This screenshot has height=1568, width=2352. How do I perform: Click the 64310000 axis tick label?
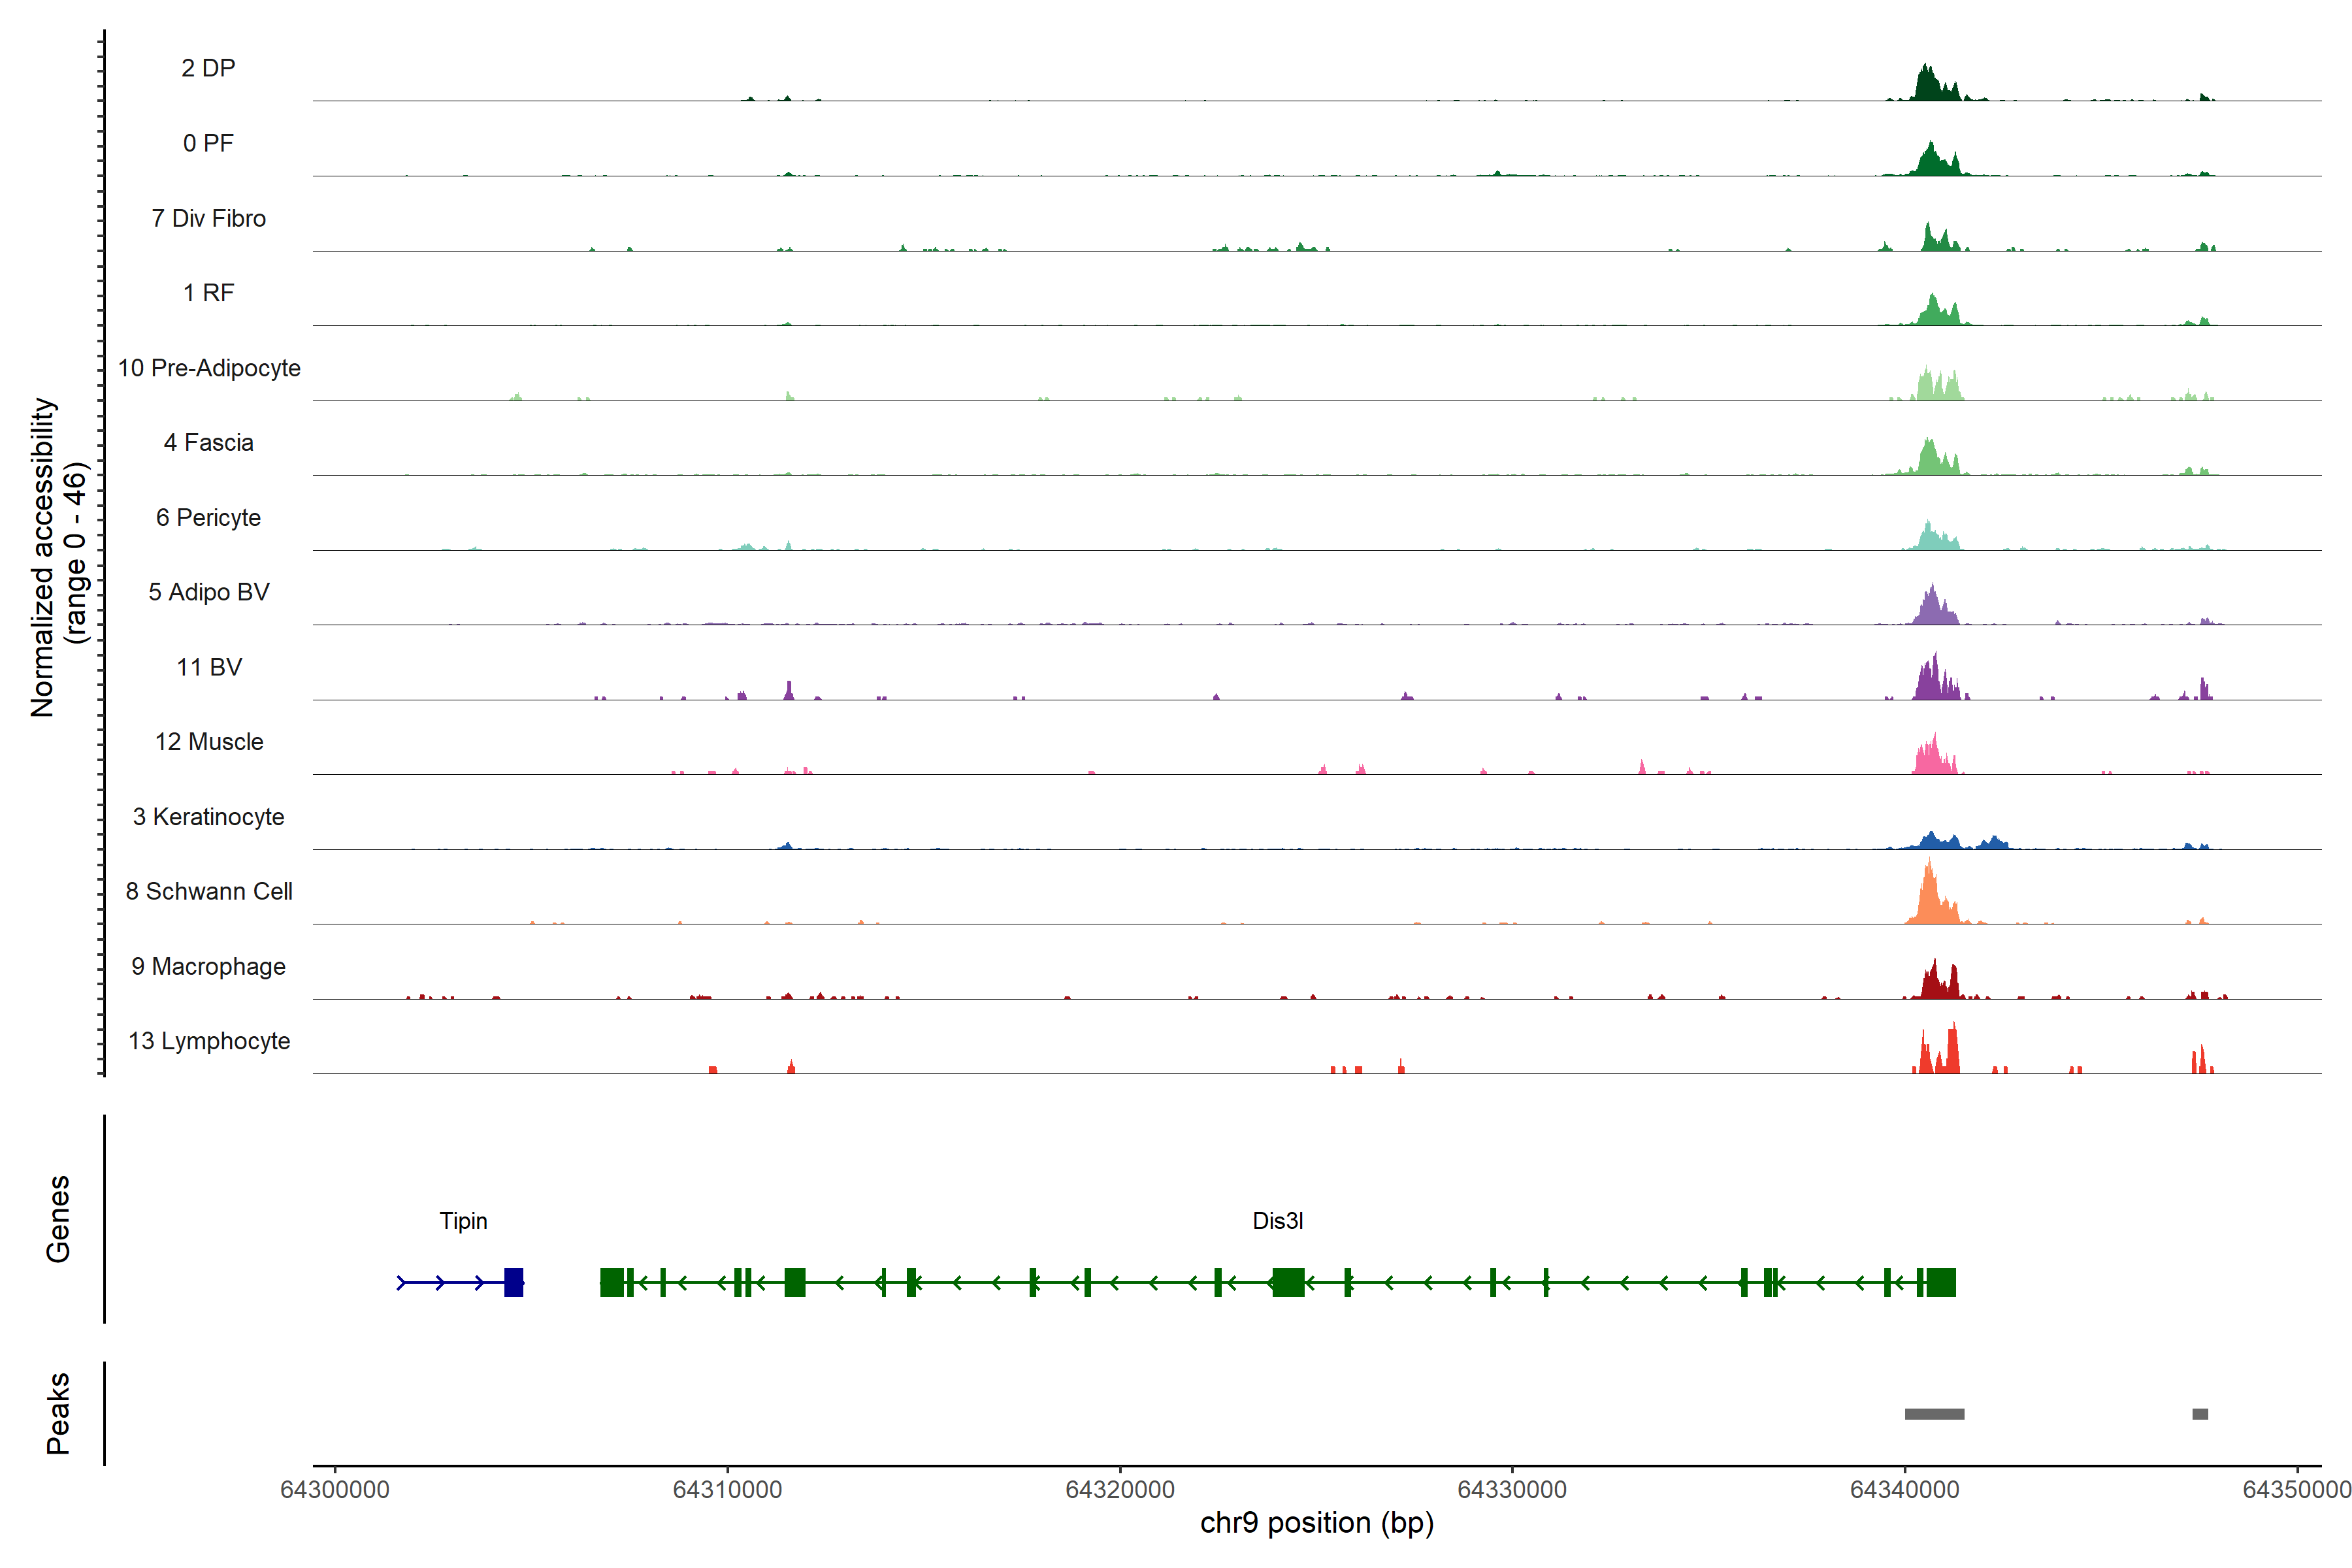coord(727,1489)
